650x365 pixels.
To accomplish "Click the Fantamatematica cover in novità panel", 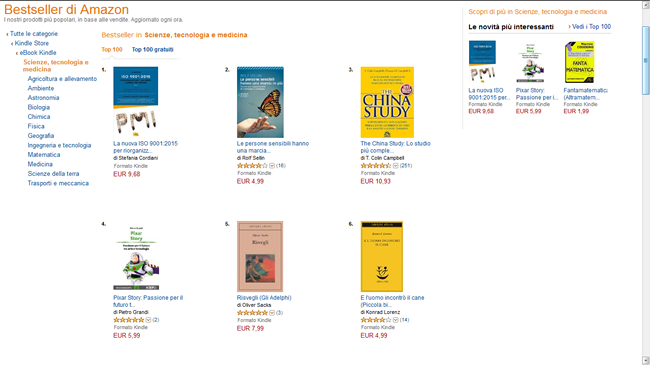I will [x=580, y=62].
